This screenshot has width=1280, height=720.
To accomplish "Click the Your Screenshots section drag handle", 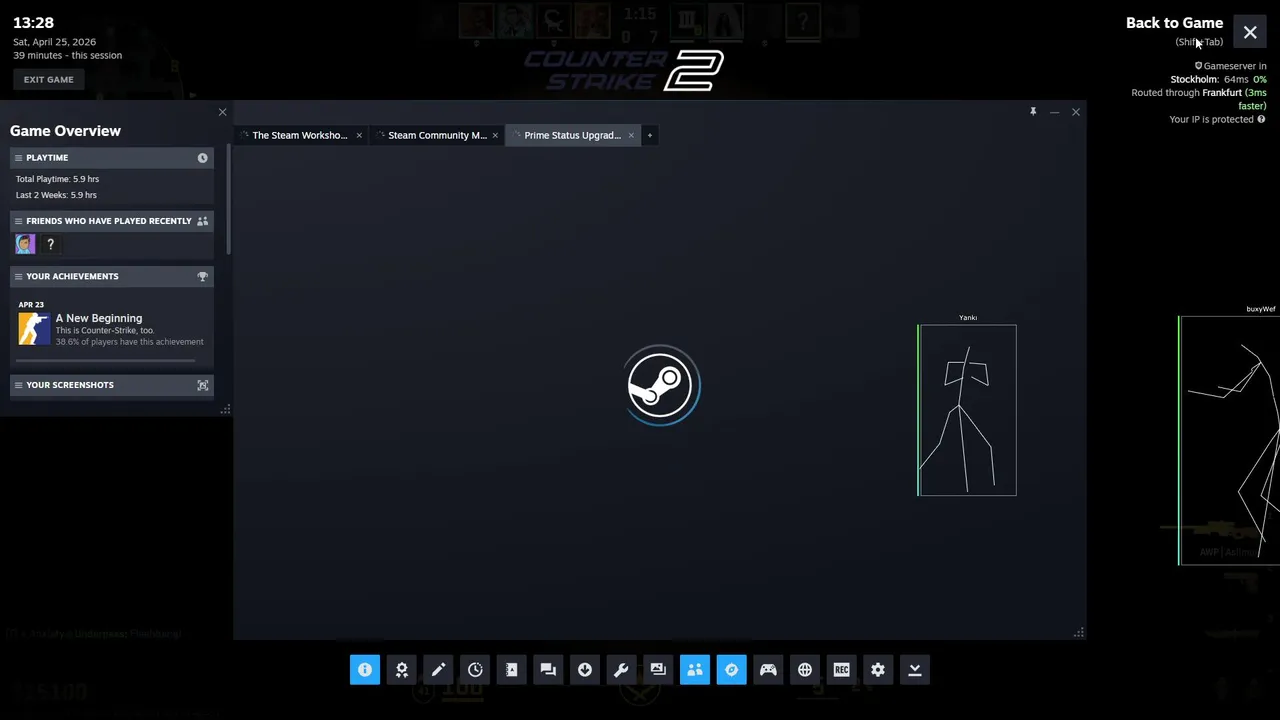I will click(x=18, y=385).
